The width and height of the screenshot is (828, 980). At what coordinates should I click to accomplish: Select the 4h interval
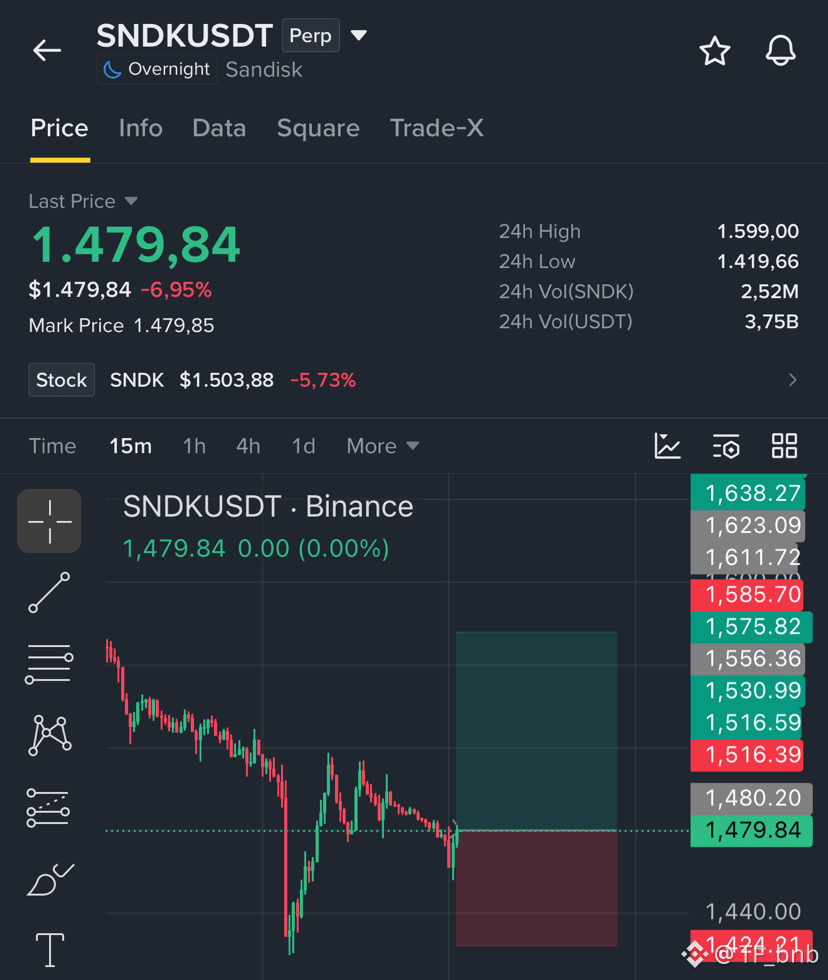(248, 446)
